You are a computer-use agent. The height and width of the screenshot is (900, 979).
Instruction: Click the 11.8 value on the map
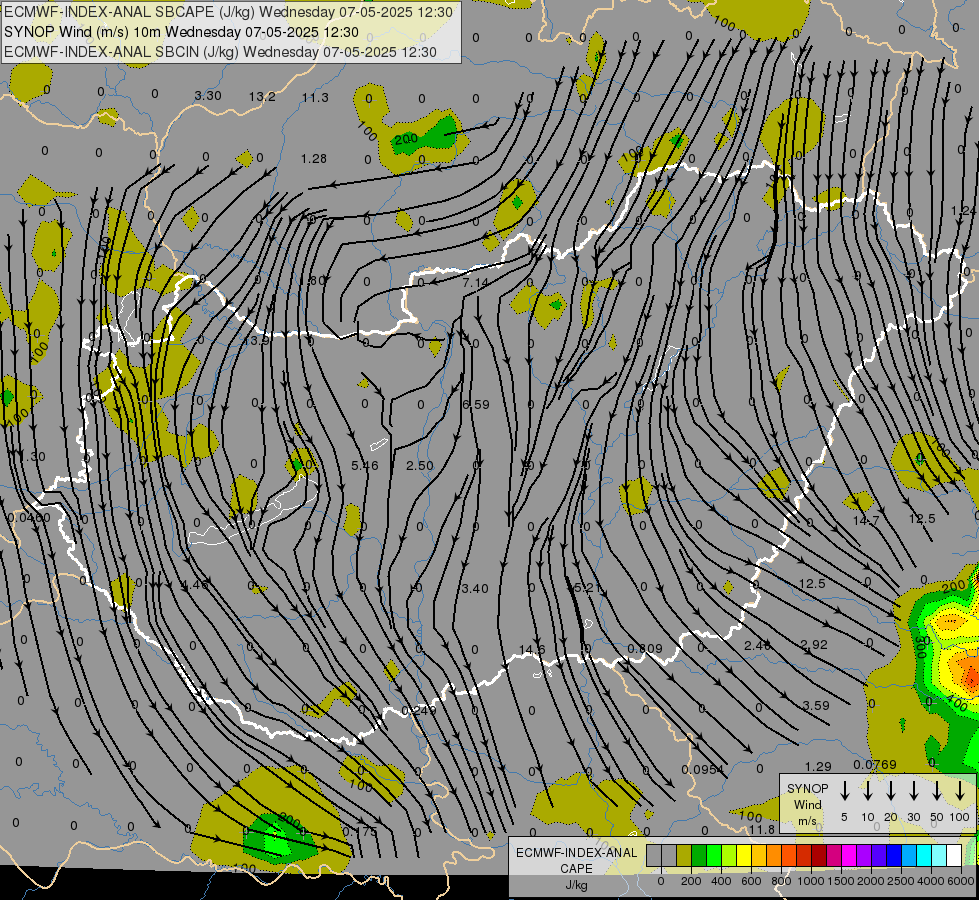762,829
